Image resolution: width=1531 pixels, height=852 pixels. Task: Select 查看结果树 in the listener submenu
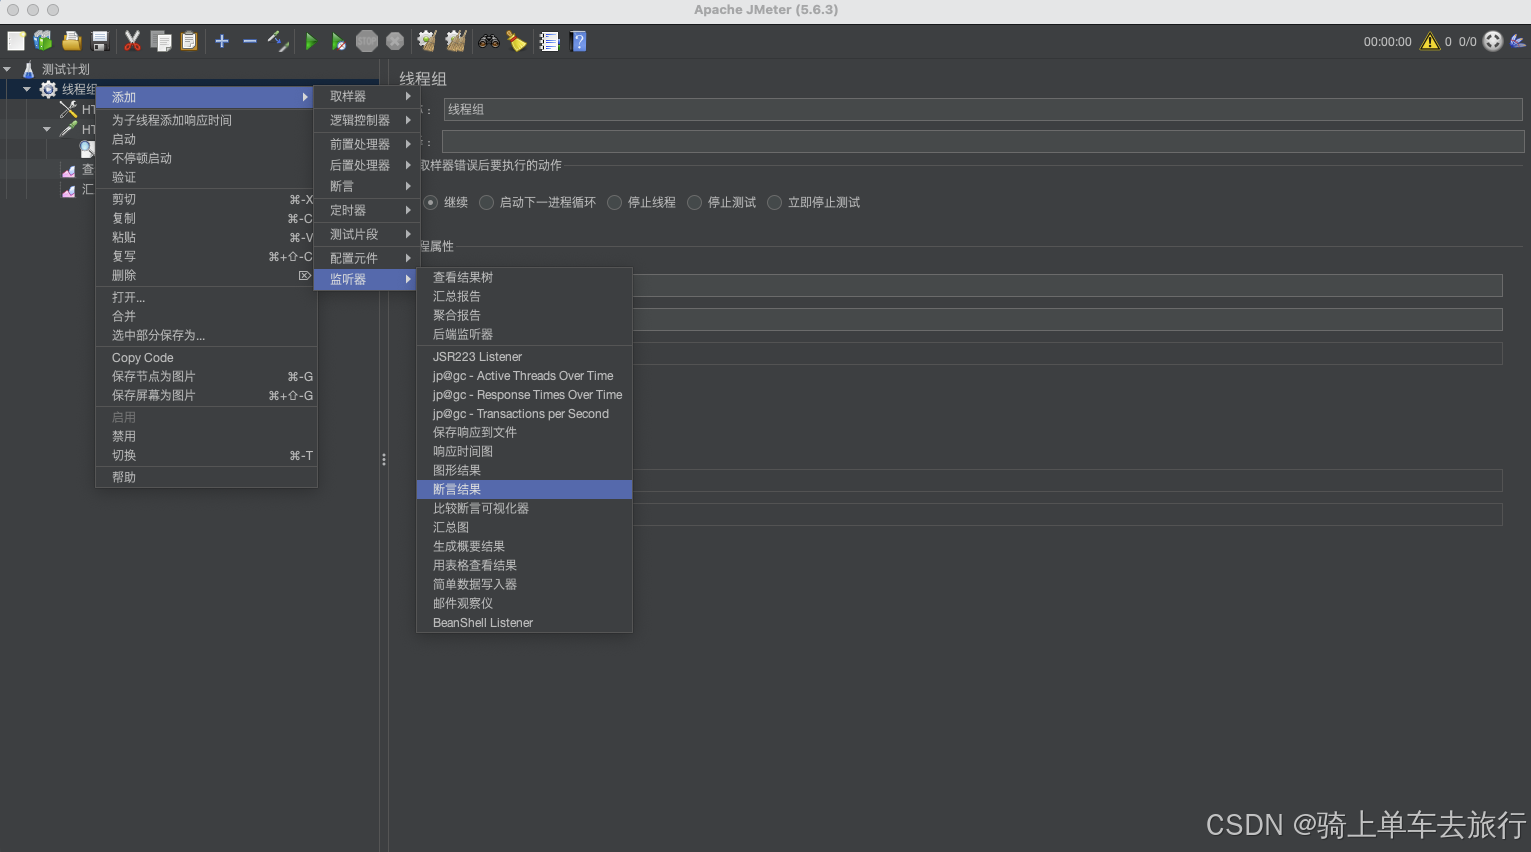tap(463, 277)
